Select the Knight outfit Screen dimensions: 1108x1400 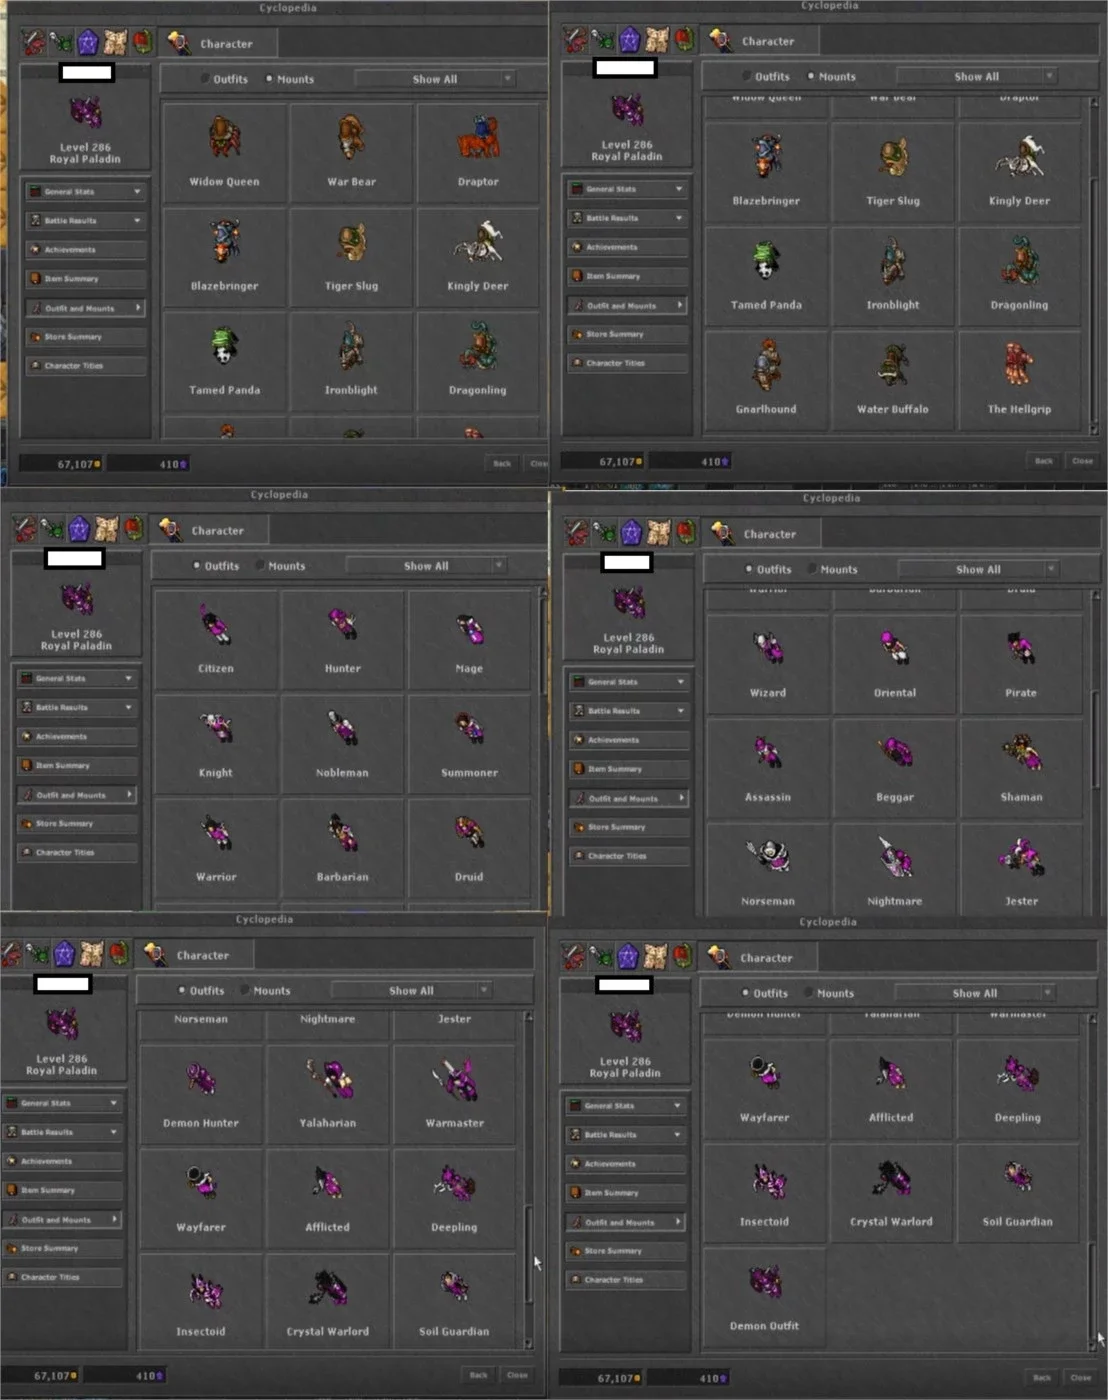215,743
